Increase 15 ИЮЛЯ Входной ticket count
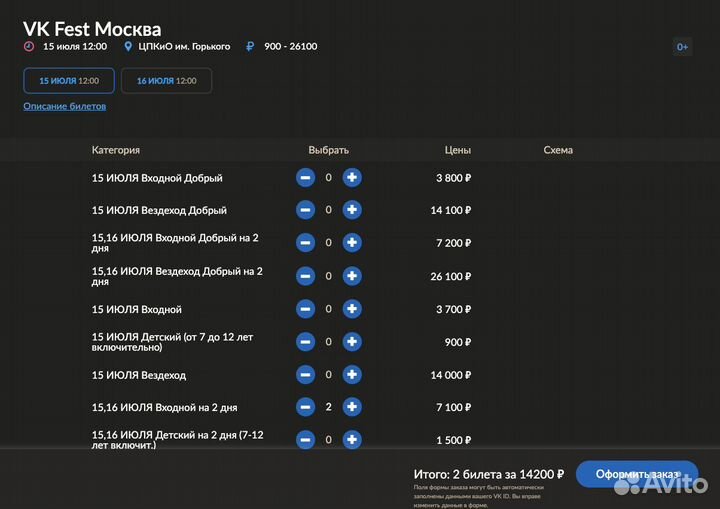The width and height of the screenshot is (720, 509). click(352, 309)
